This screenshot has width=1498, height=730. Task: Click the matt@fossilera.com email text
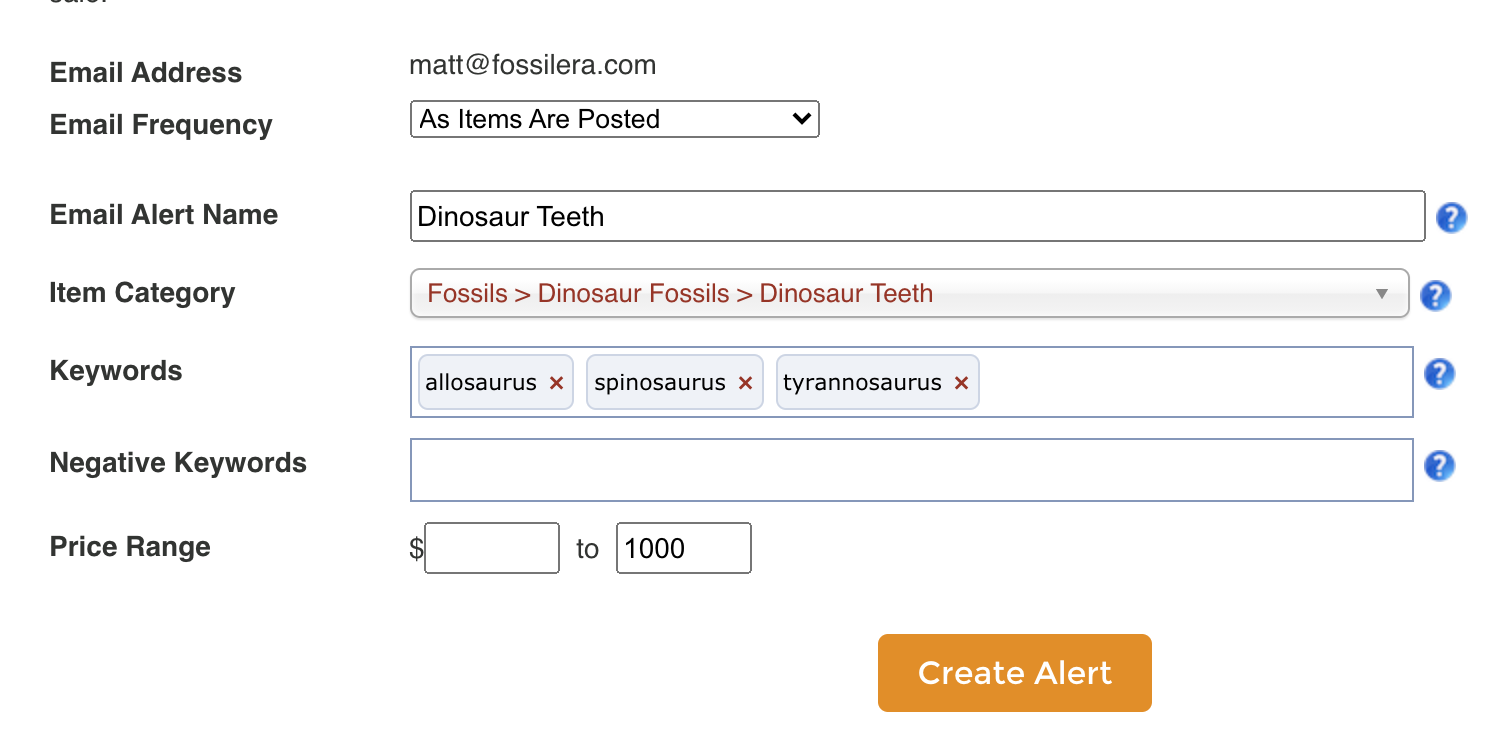coord(532,66)
